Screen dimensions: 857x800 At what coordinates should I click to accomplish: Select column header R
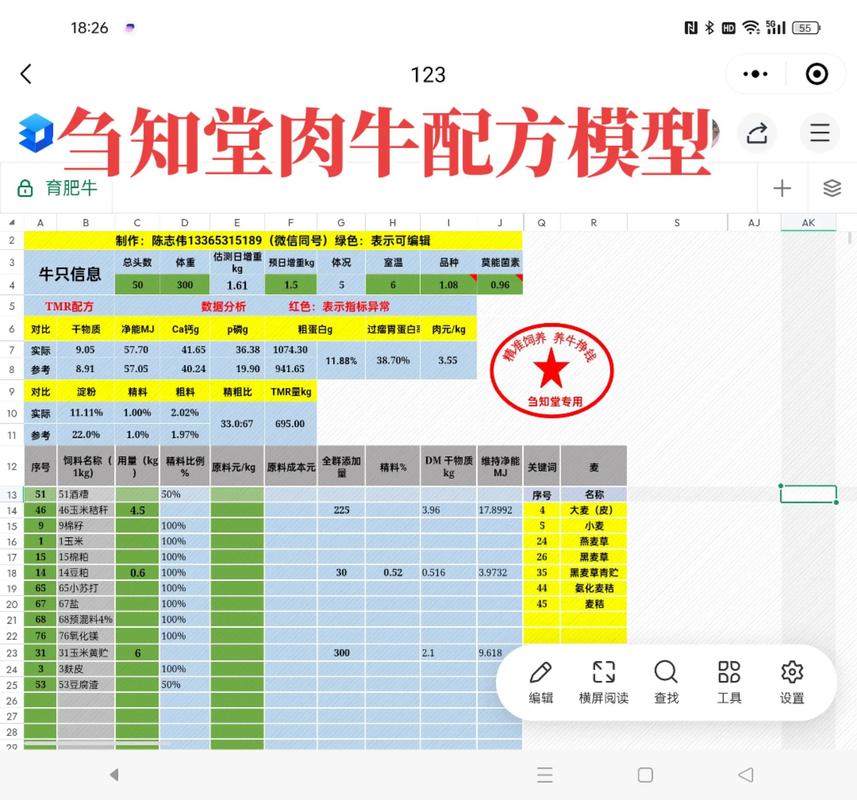click(x=594, y=222)
